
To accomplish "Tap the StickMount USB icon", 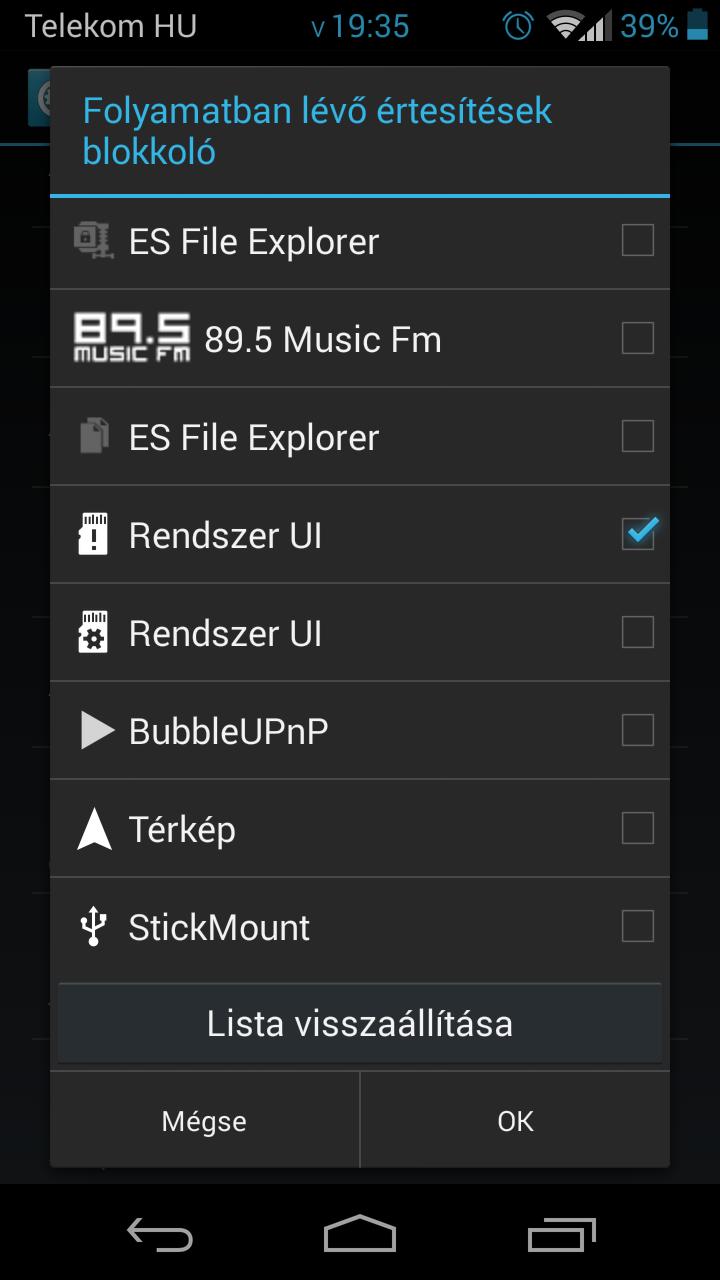I will coord(93,926).
